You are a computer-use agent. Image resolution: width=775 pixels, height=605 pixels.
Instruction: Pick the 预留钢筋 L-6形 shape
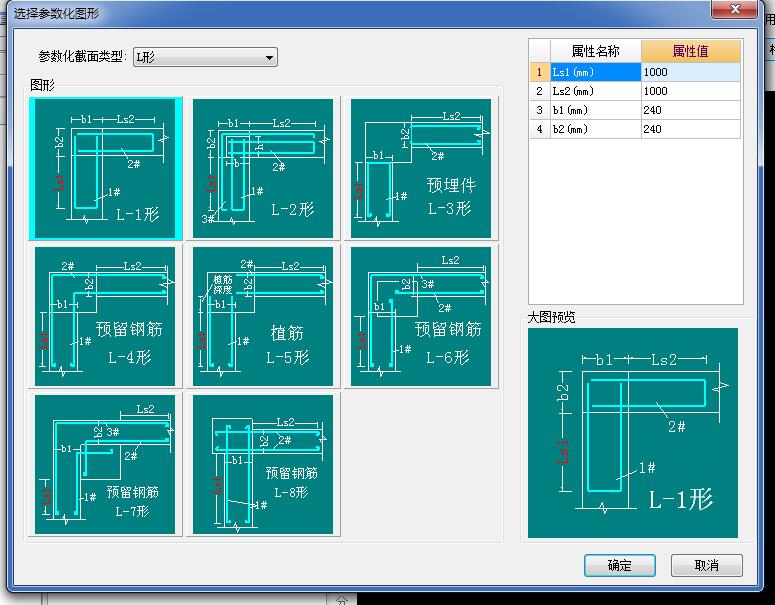pyautogui.click(x=421, y=316)
